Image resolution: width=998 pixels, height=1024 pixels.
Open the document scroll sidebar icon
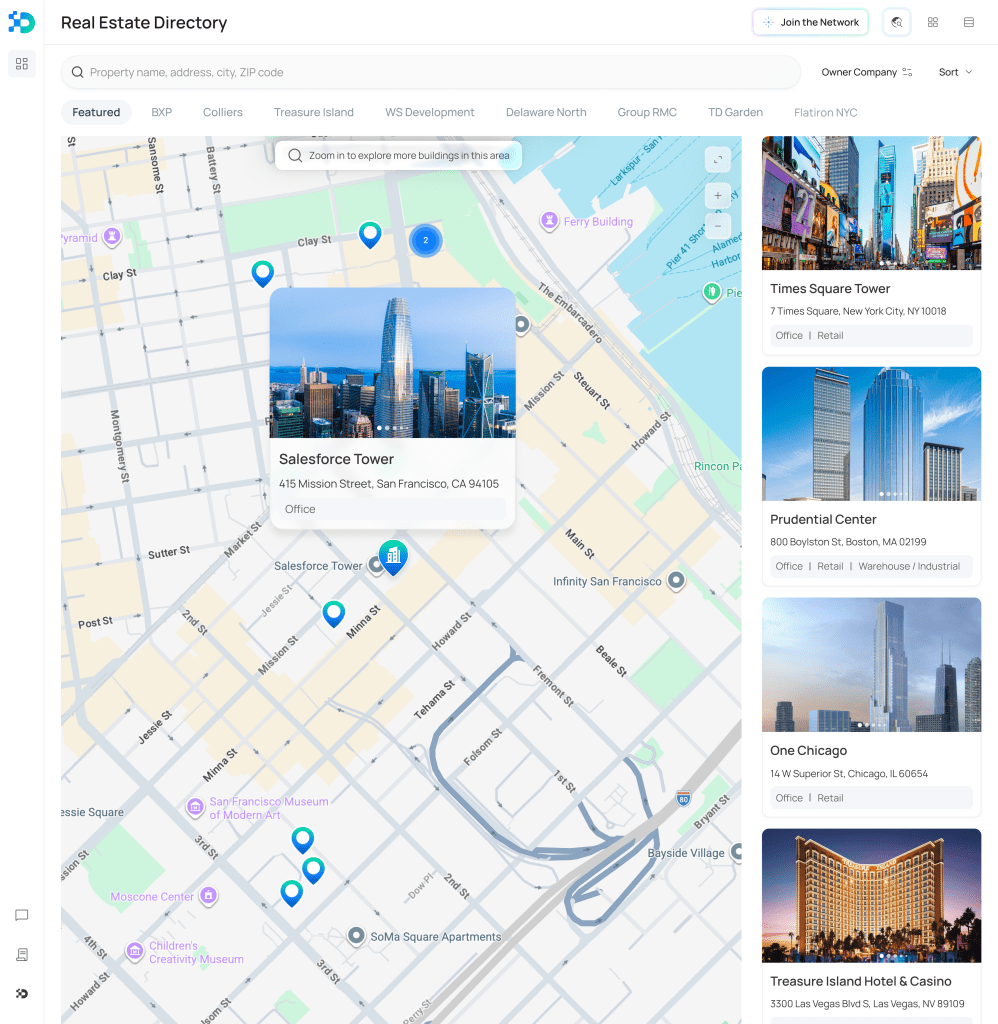point(22,955)
